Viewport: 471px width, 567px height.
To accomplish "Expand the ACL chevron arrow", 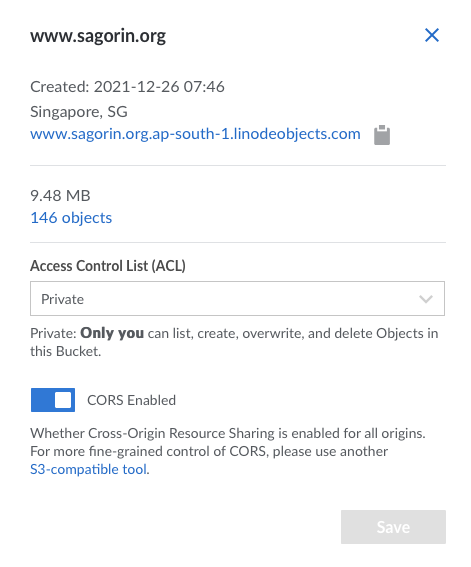I will pyautogui.click(x=426, y=299).
